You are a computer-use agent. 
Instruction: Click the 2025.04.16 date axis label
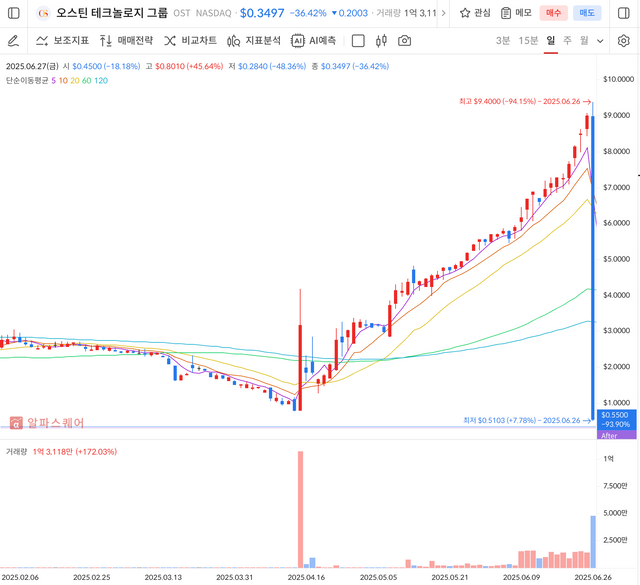tap(306, 577)
